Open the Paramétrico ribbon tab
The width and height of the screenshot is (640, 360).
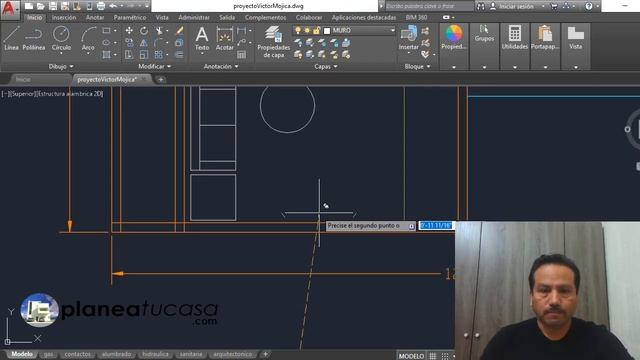(x=130, y=18)
